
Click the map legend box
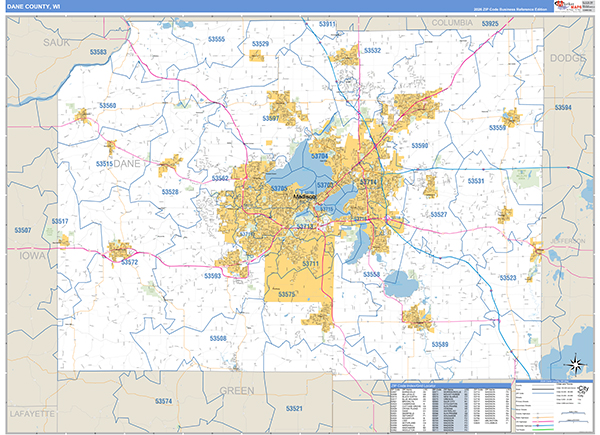(554, 406)
